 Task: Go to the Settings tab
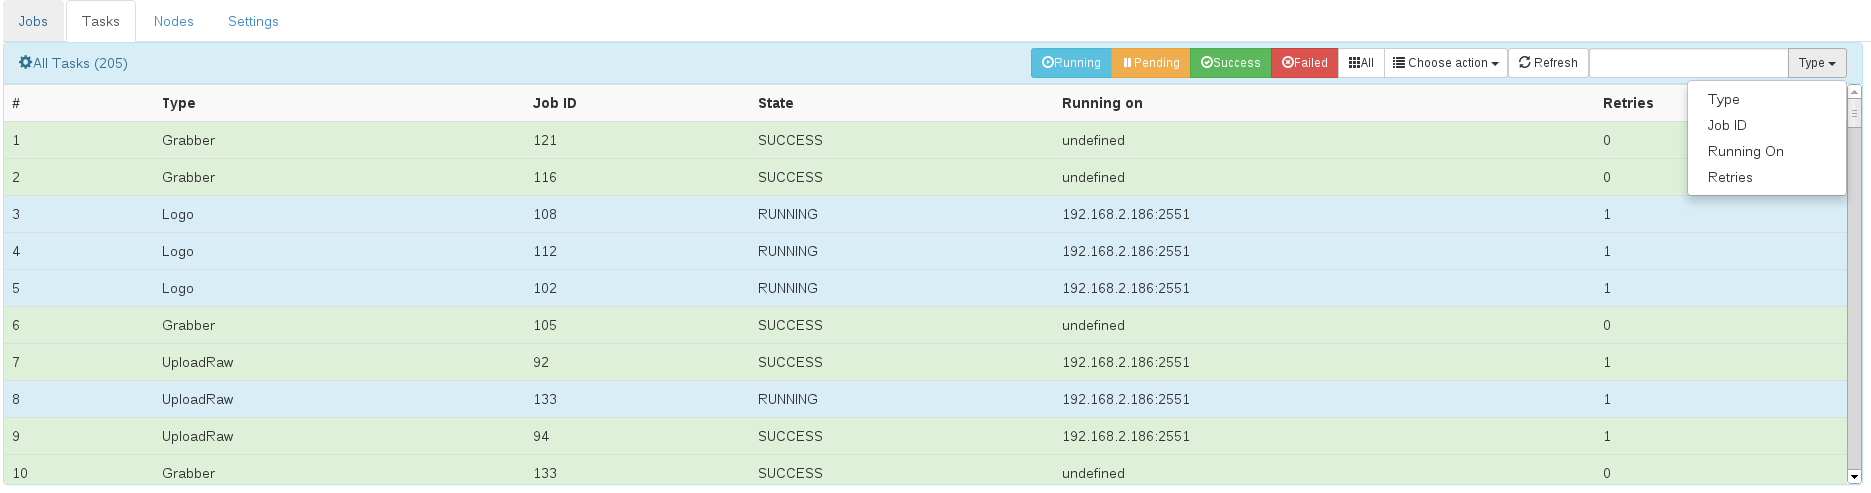click(253, 21)
